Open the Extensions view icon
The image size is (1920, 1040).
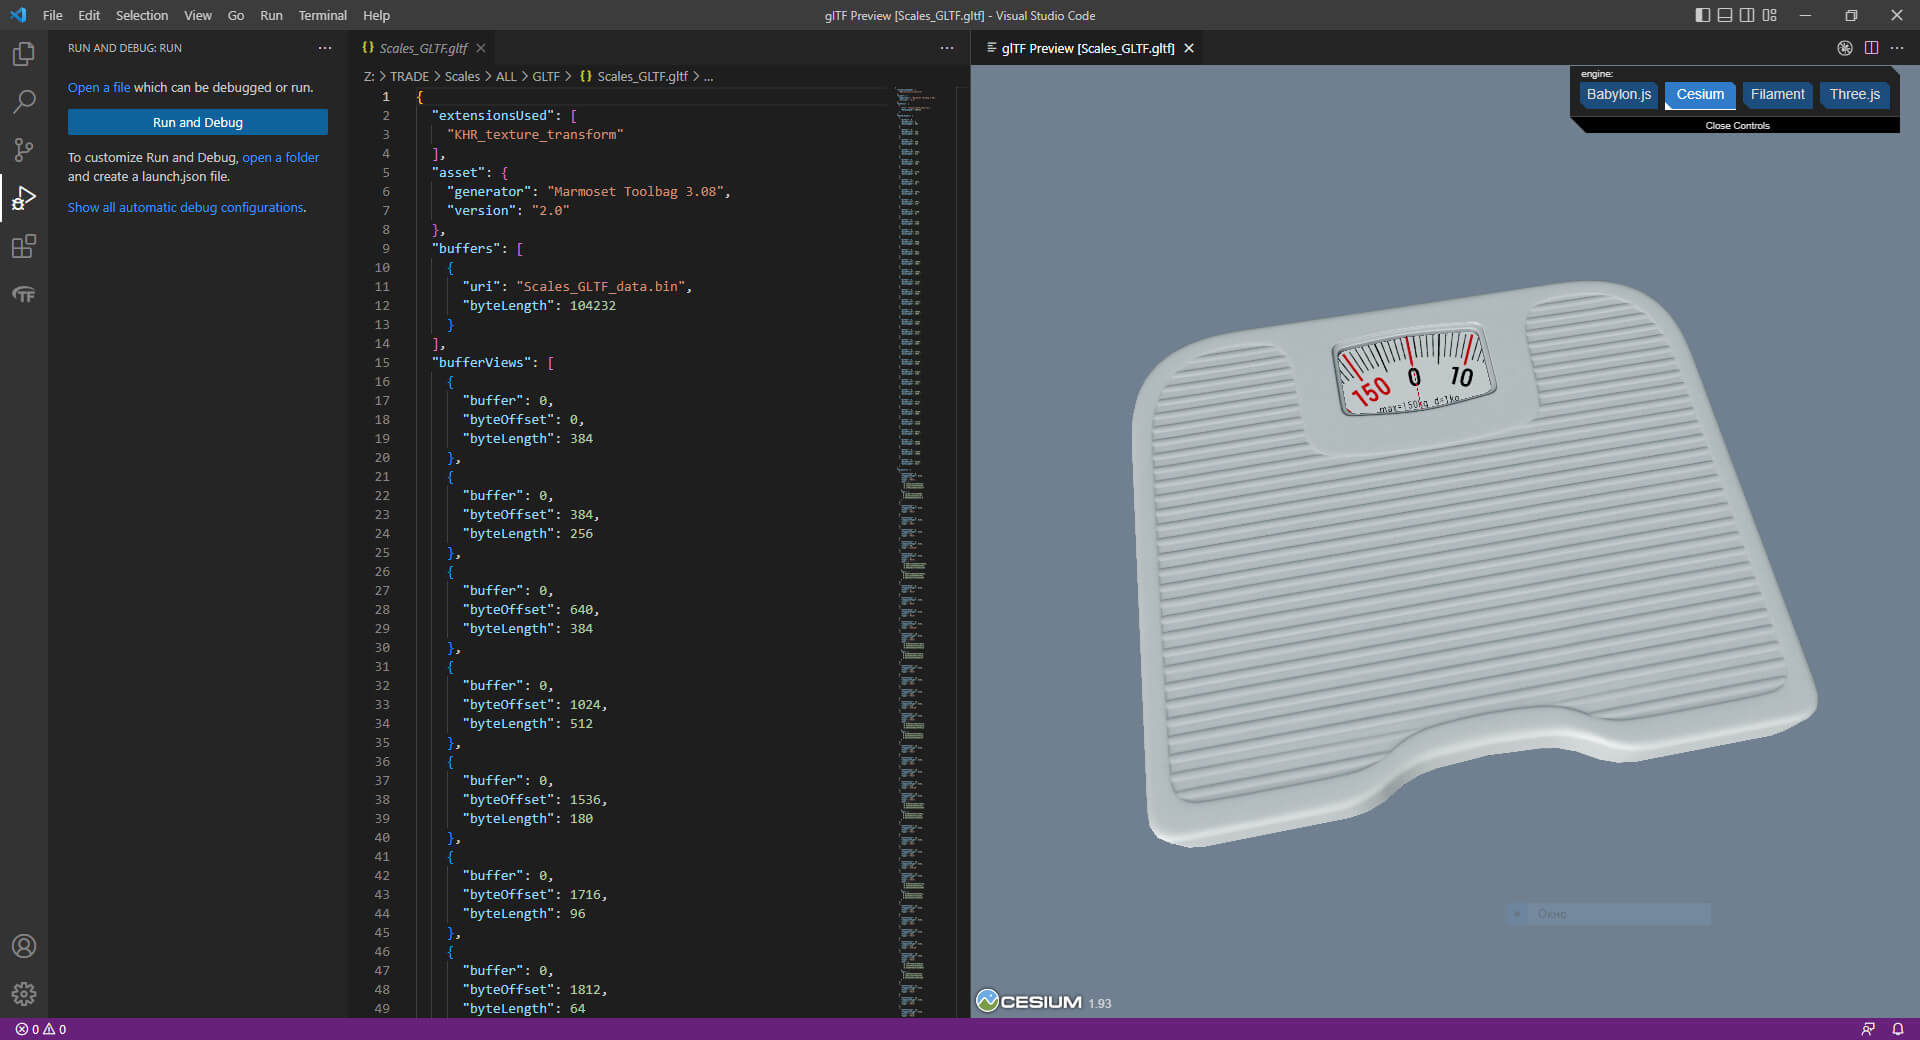pos(24,246)
